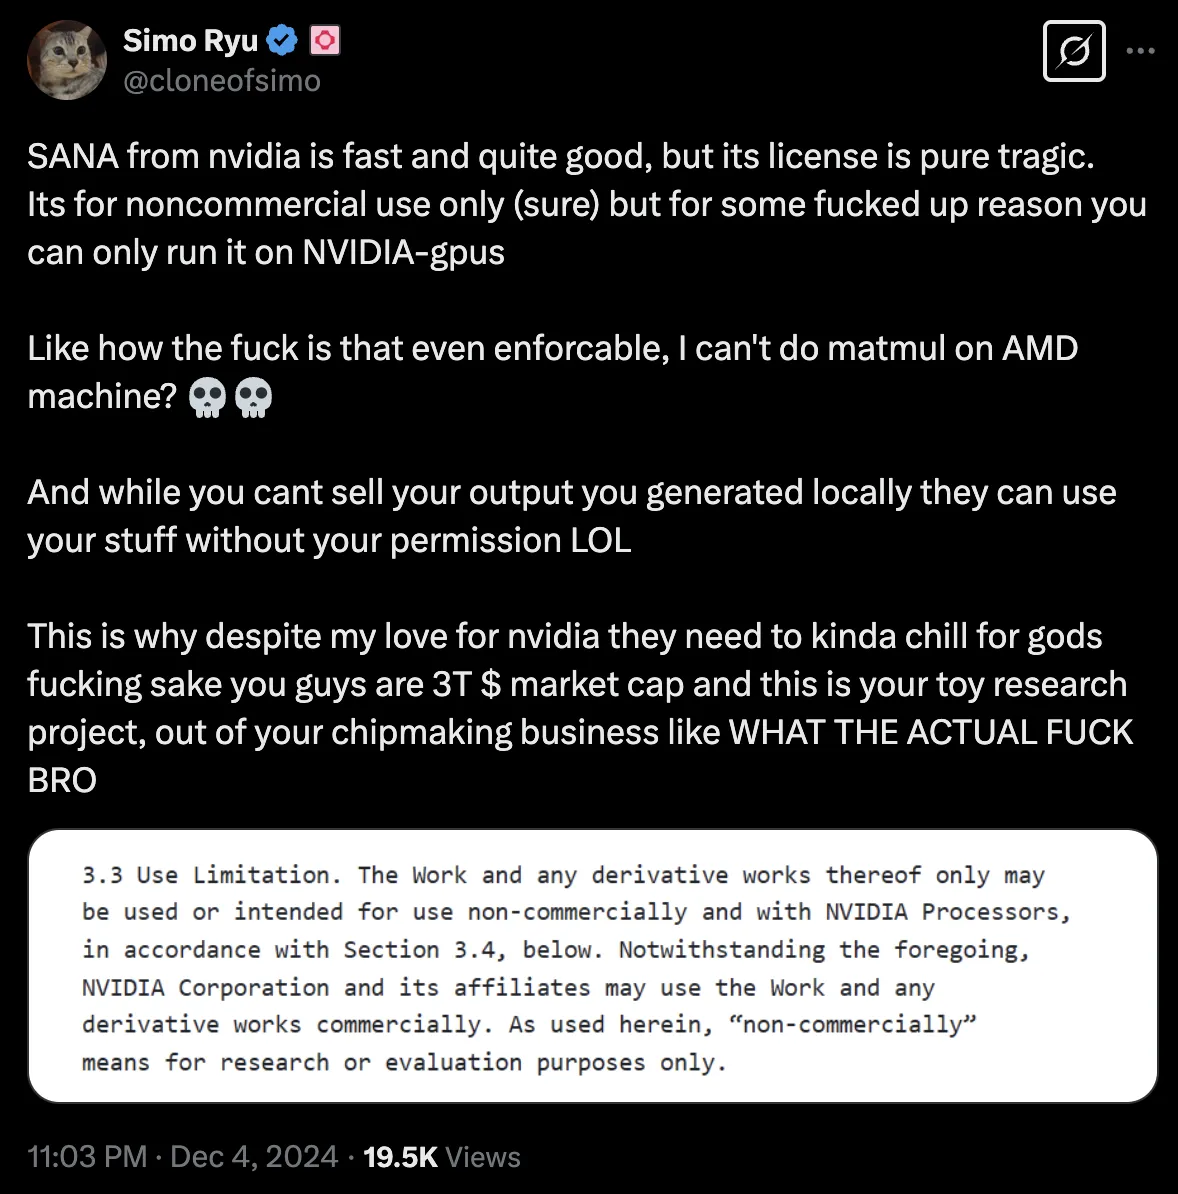The image size is (1178, 1194).
Task: Click the 11:03 PM timestamp
Action: [x=87, y=1157]
